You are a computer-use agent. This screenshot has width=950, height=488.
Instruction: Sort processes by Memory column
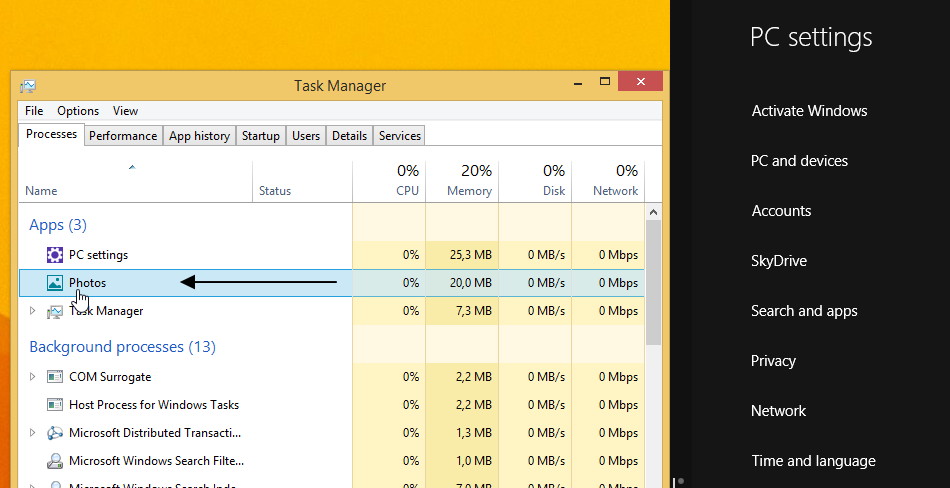(462, 181)
